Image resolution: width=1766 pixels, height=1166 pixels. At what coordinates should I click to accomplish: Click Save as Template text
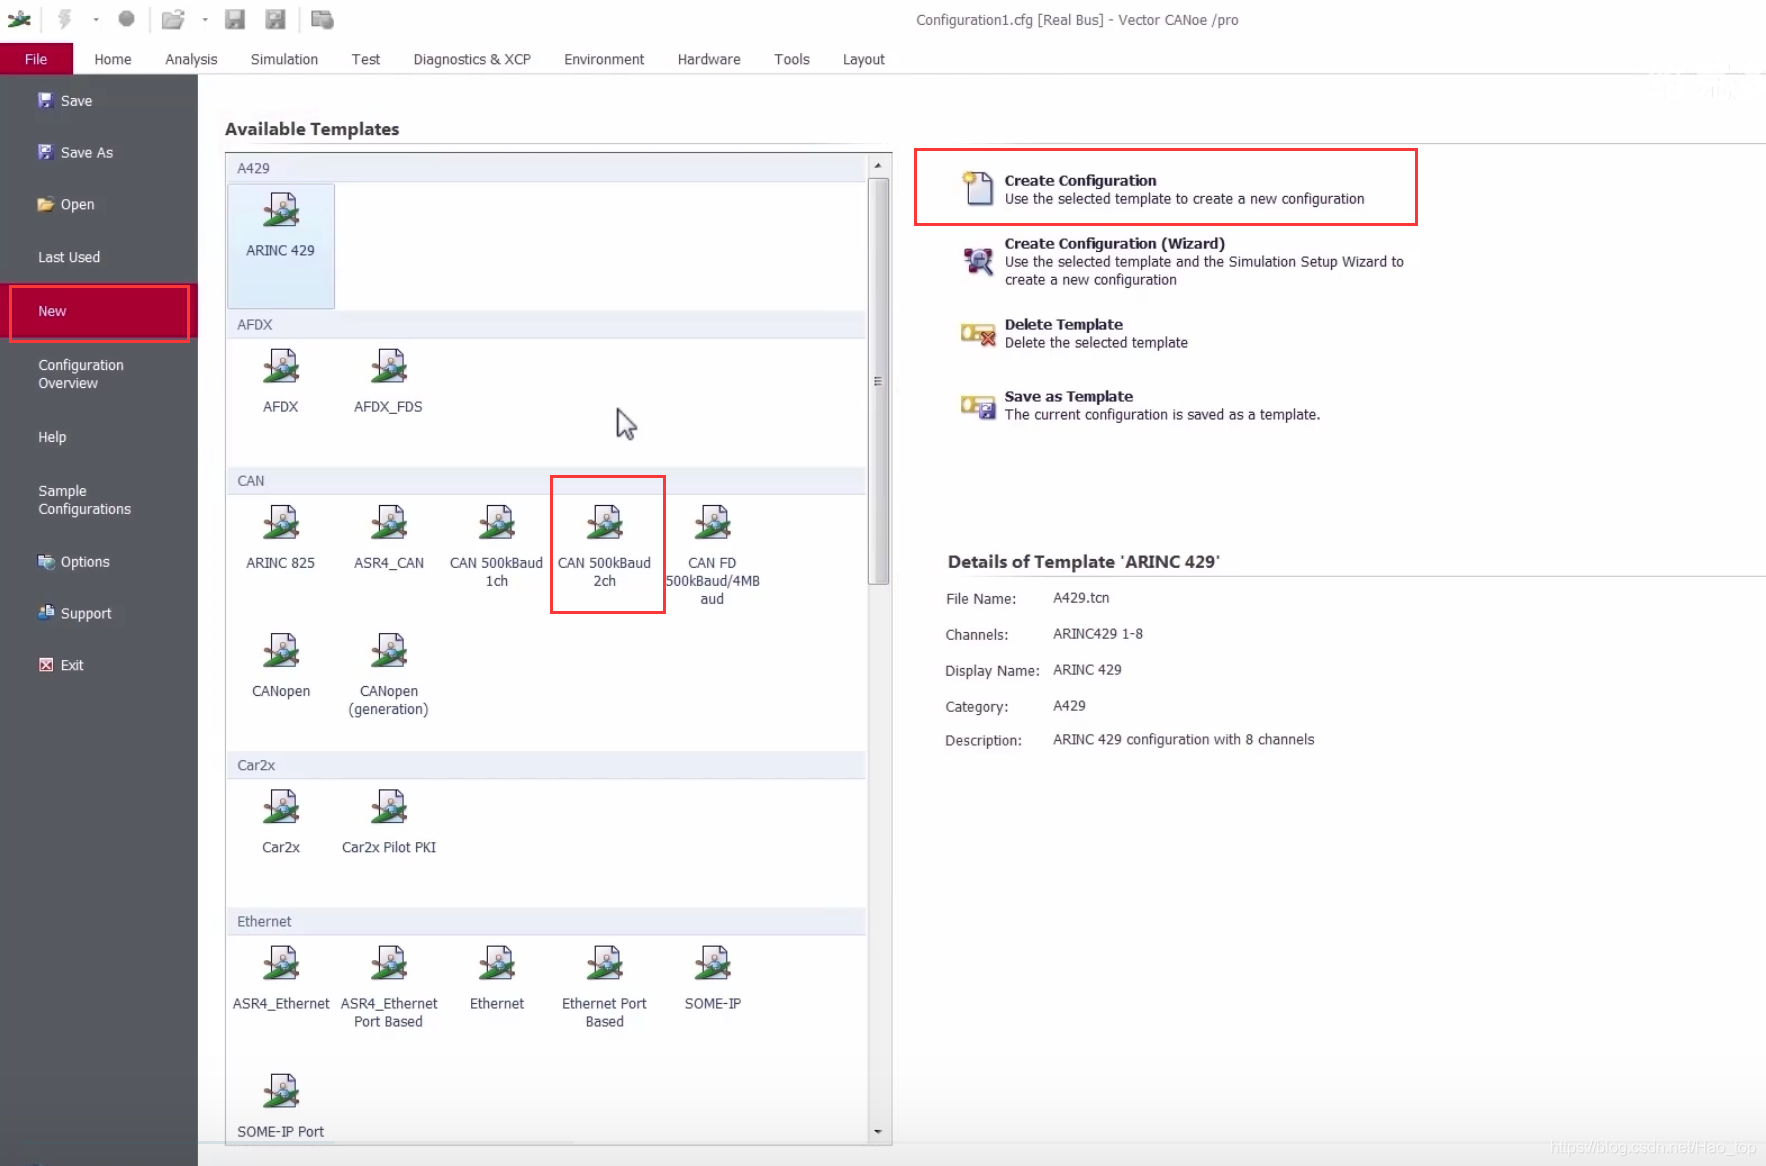[1068, 397]
